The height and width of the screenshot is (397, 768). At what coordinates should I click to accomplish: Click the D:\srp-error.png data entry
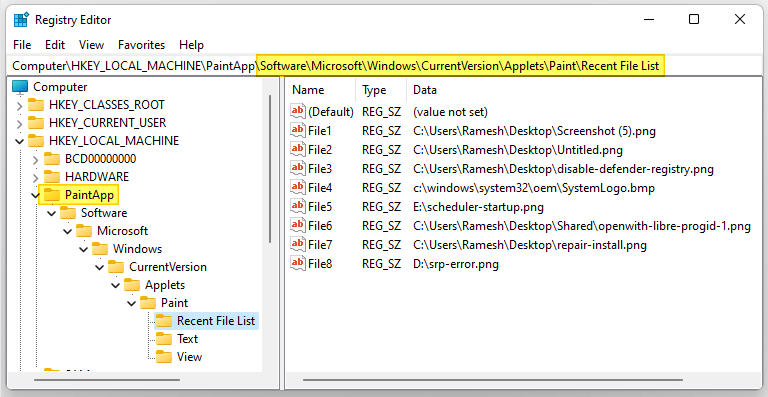coord(456,264)
